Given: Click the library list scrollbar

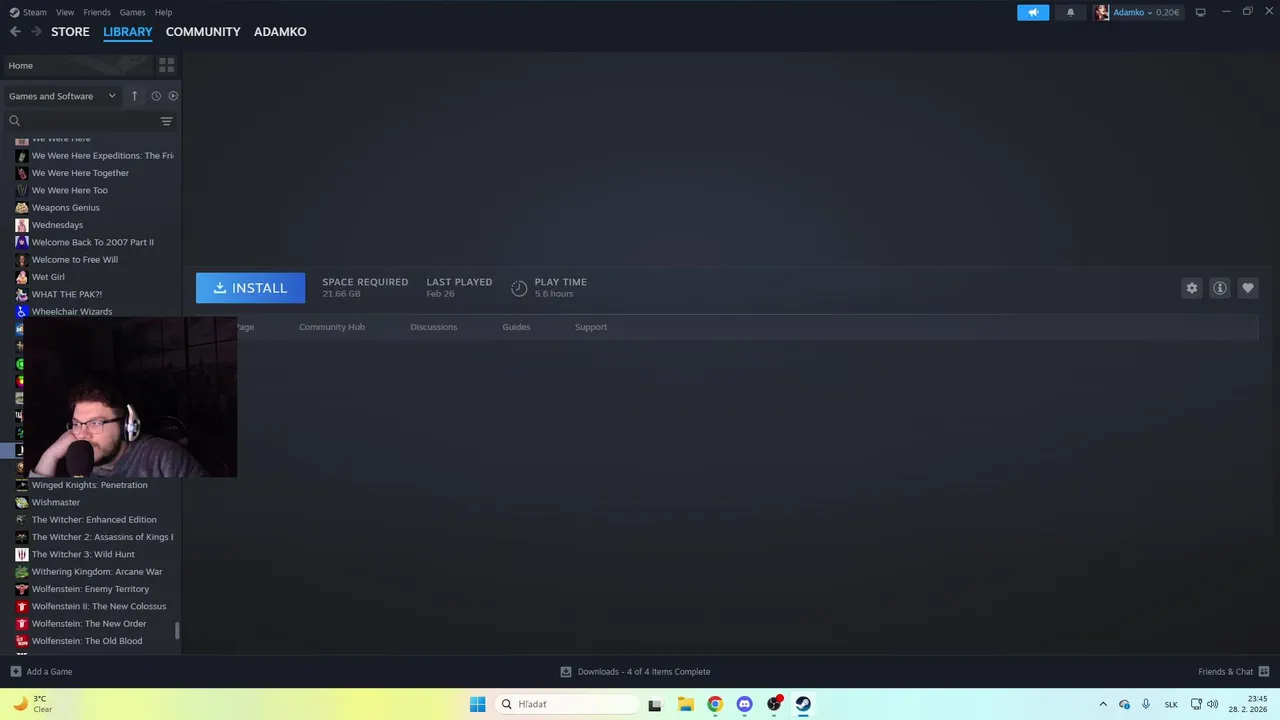Looking at the screenshot, I should (178, 630).
